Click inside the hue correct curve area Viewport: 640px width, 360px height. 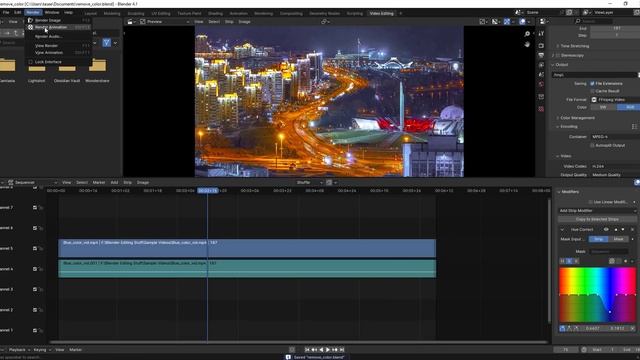click(597, 295)
